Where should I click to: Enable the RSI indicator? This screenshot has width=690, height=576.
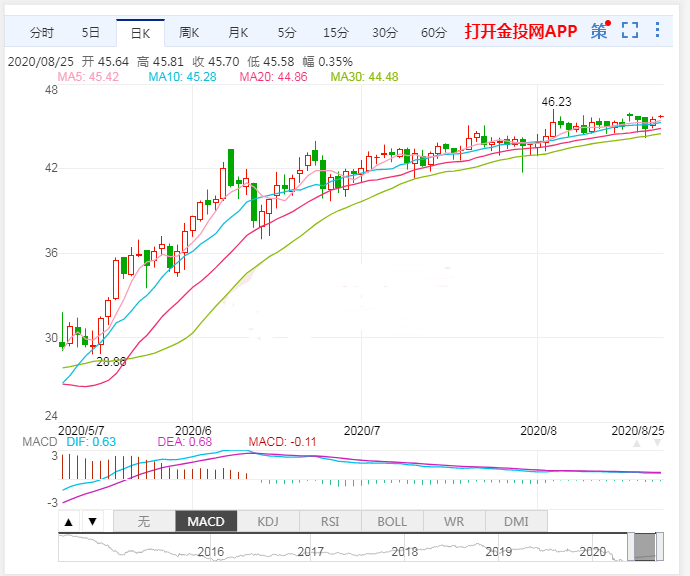(330, 521)
